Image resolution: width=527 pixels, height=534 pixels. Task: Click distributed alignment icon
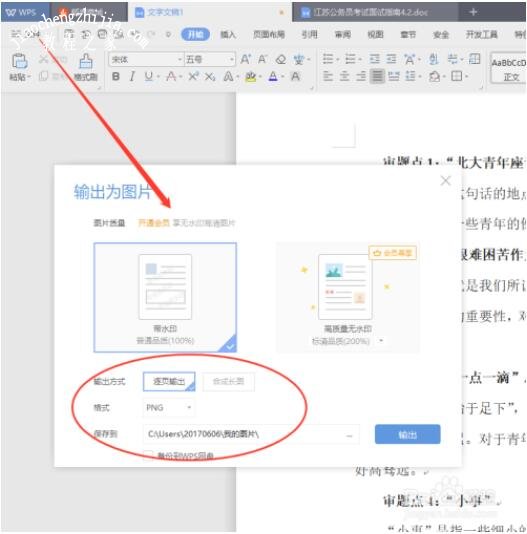pos(394,76)
